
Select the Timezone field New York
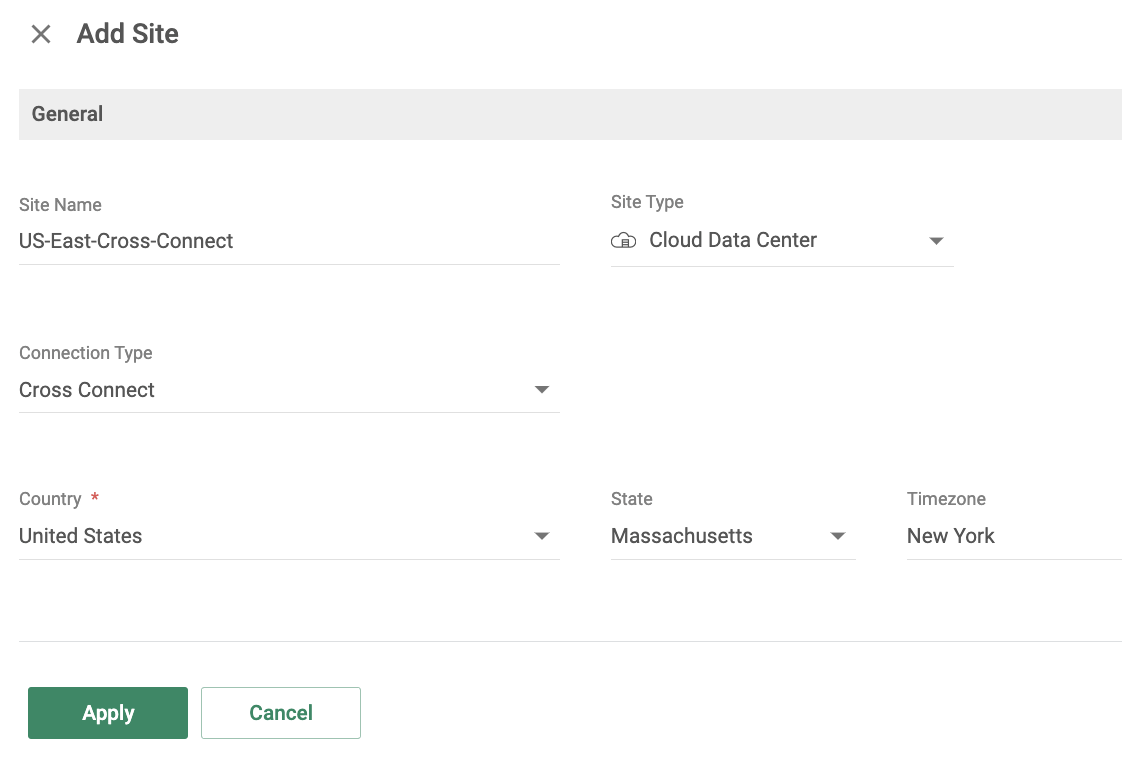[x=1014, y=536]
